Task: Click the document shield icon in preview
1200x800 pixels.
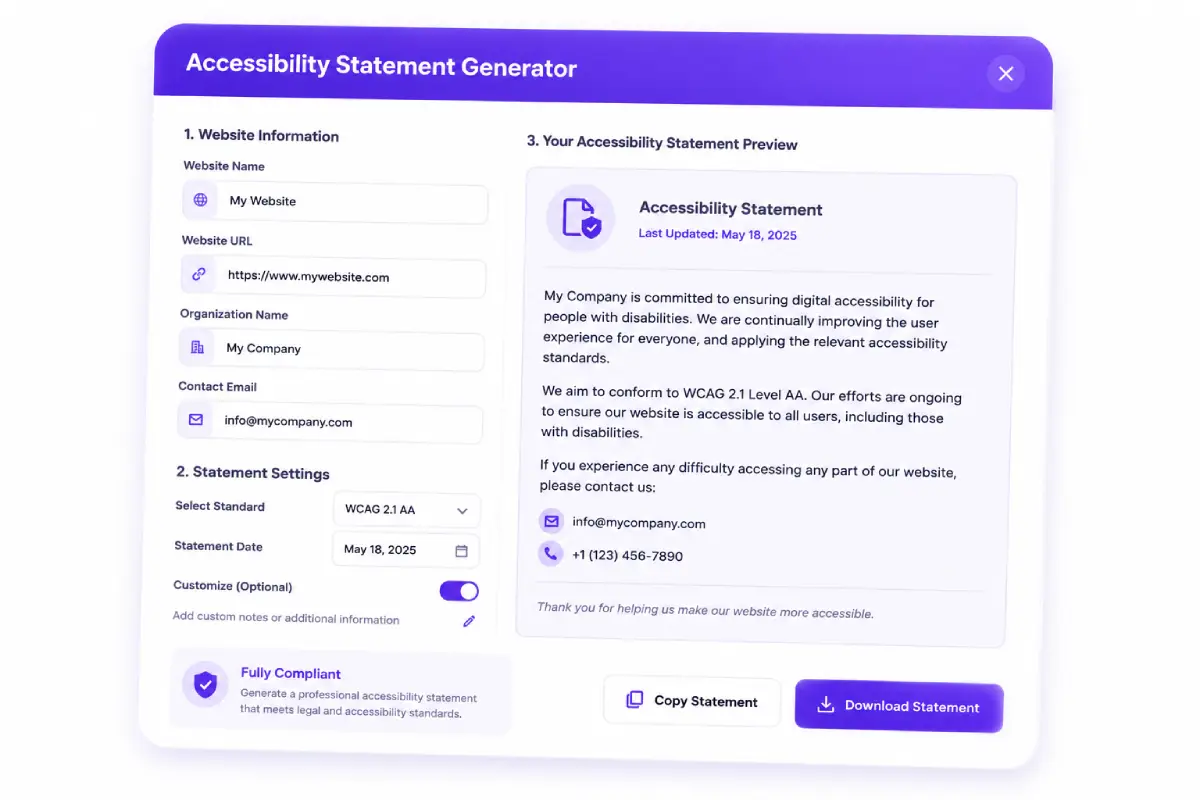Action: click(581, 218)
